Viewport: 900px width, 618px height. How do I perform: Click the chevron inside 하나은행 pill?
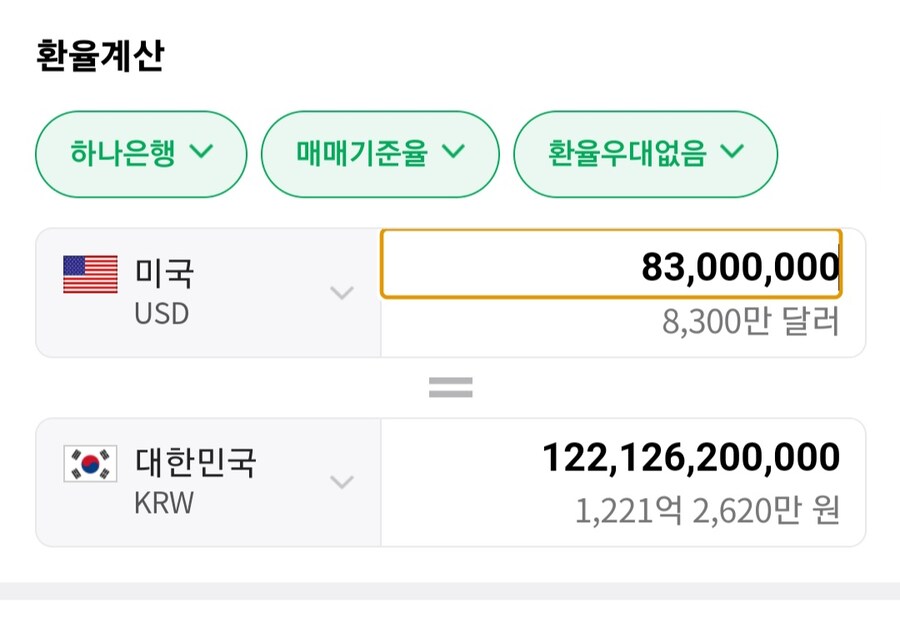(x=201, y=153)
